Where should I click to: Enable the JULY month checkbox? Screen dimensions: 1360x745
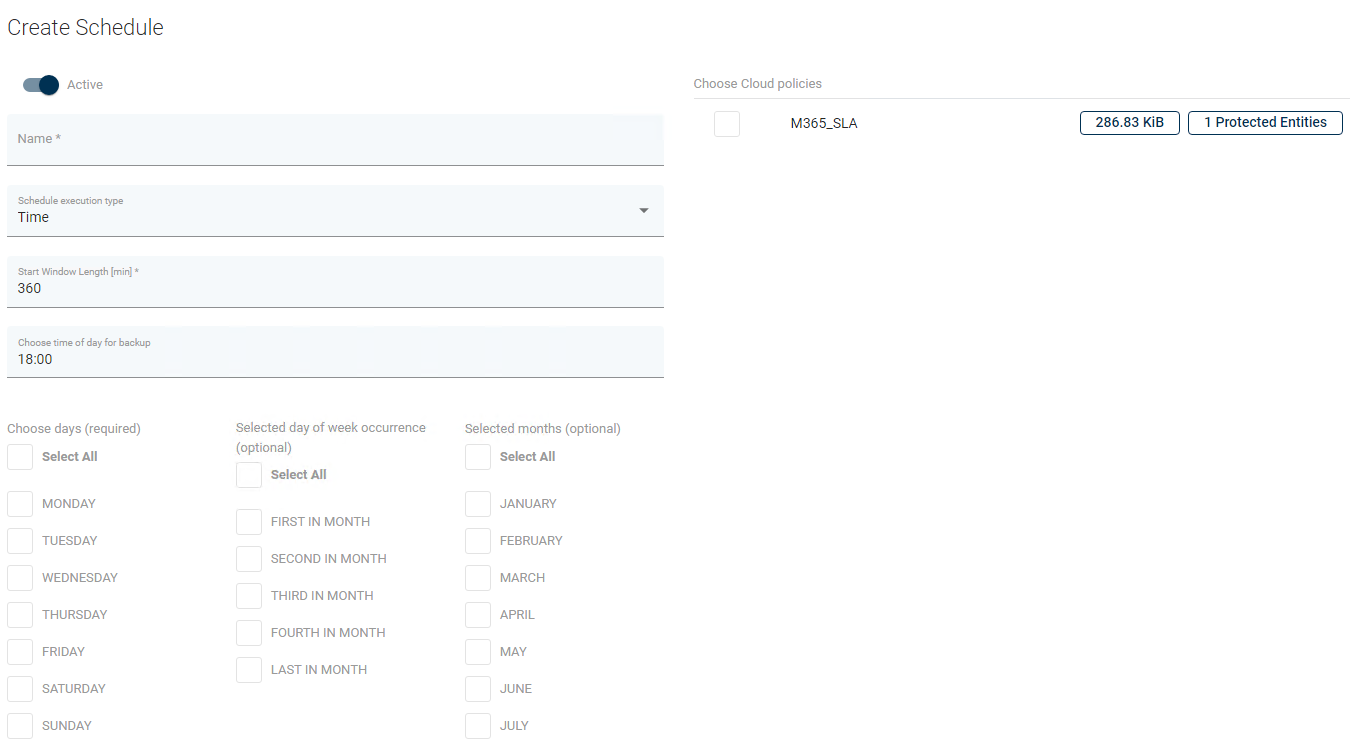[478, 726]
